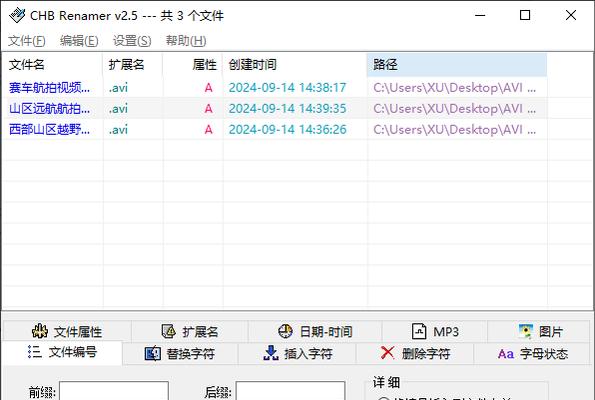Click the 前缀 input field

(114, 391)
